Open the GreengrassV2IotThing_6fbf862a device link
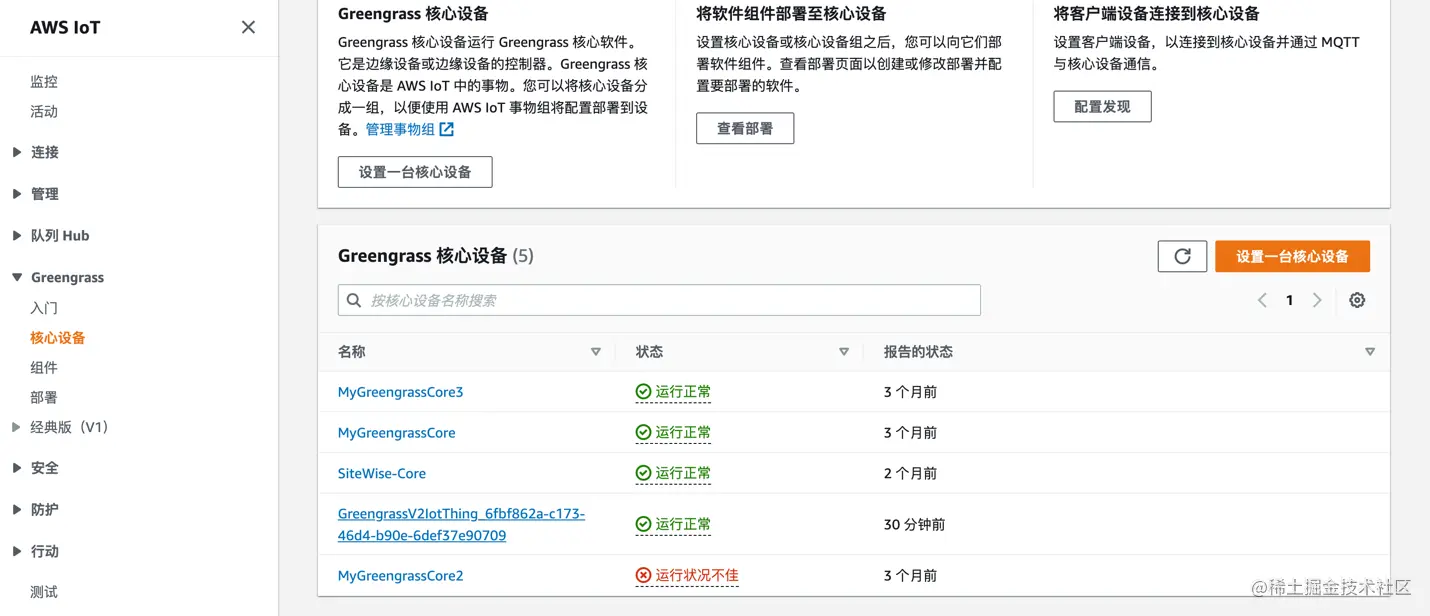Viewport: 1430px width, 616px height. tap(461, 524)
